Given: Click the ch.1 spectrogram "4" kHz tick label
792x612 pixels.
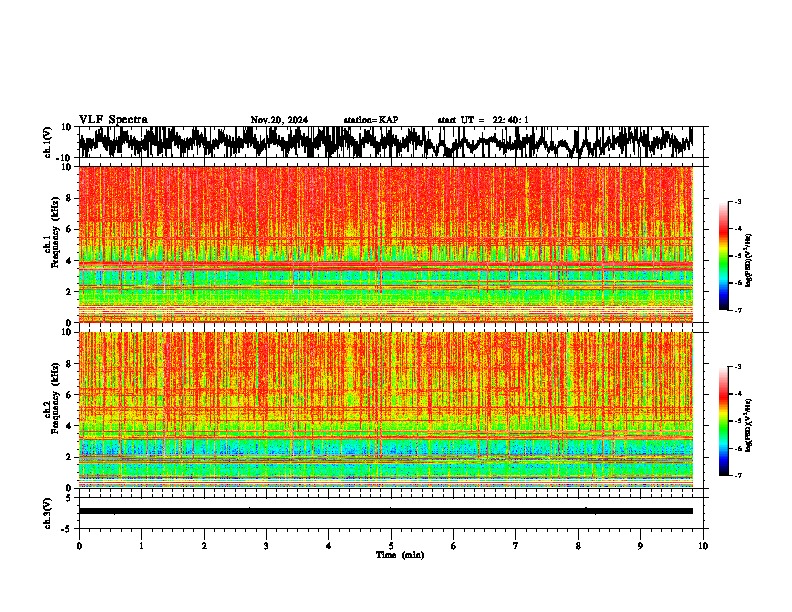Looking at the screenshot, I should coord(69,261).
